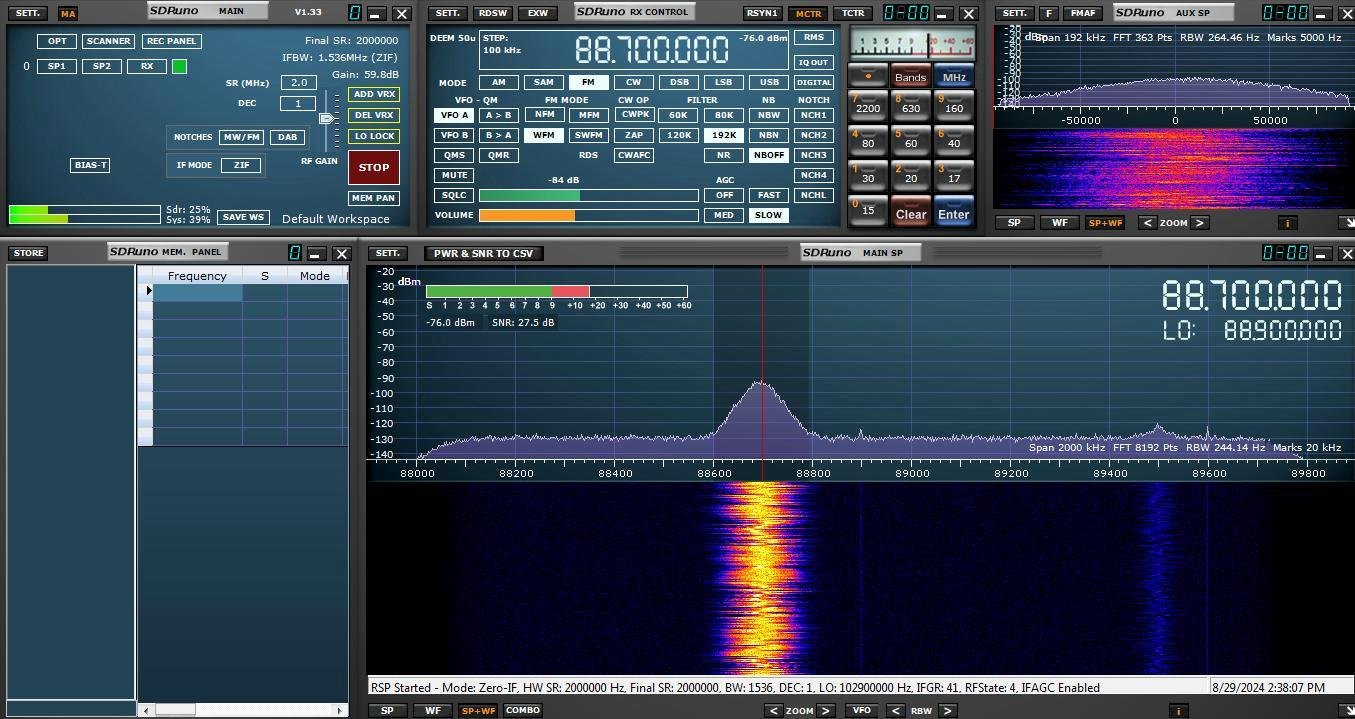Select the 30 band keypad button

coord(868,176)
